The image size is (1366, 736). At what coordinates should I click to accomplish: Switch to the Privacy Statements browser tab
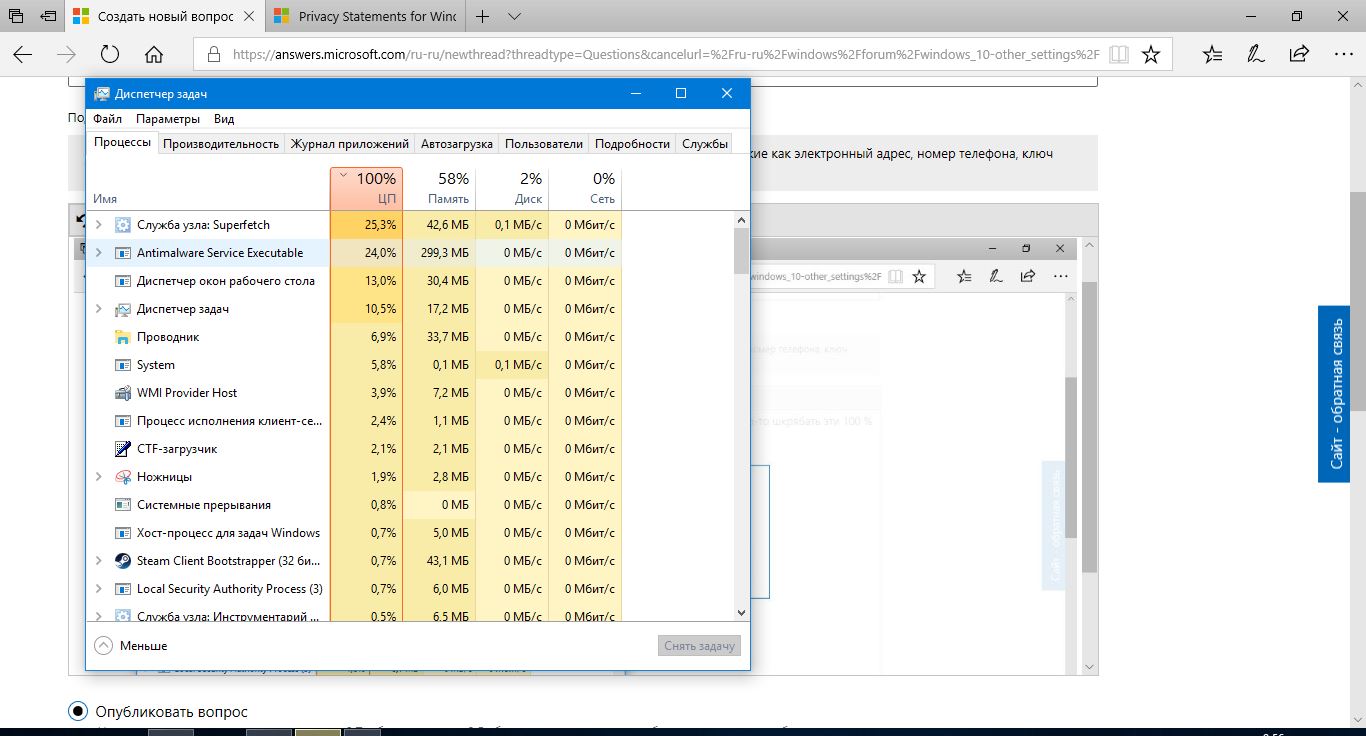[x=364, y=17]
